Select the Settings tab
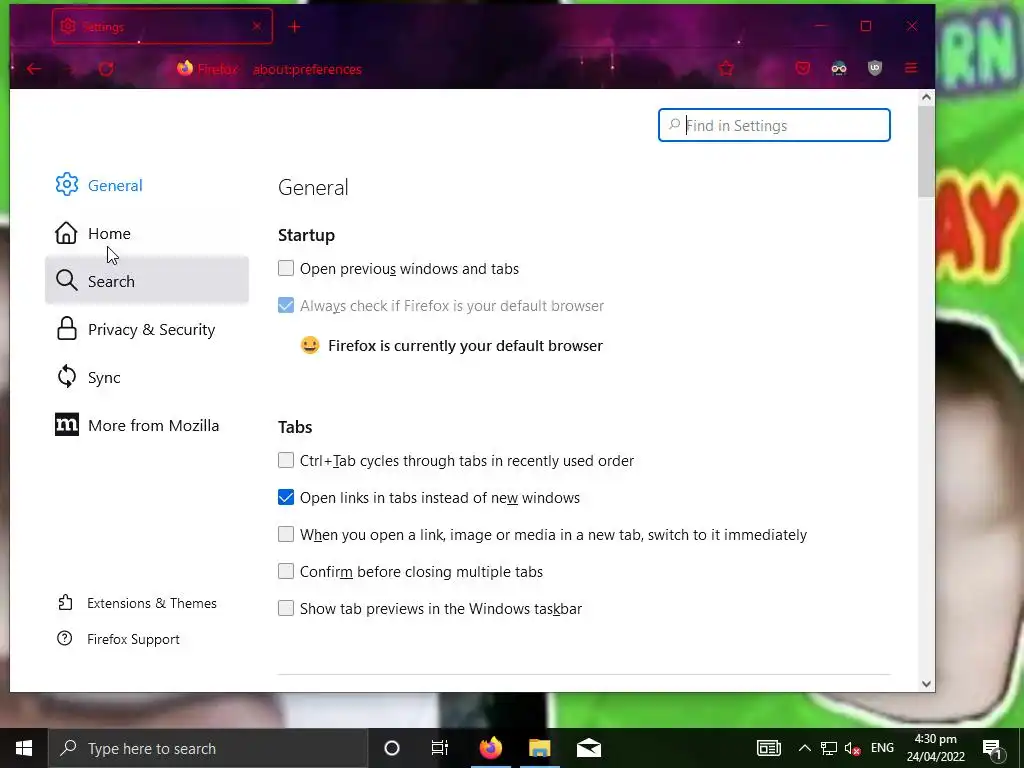 (162, 26)
